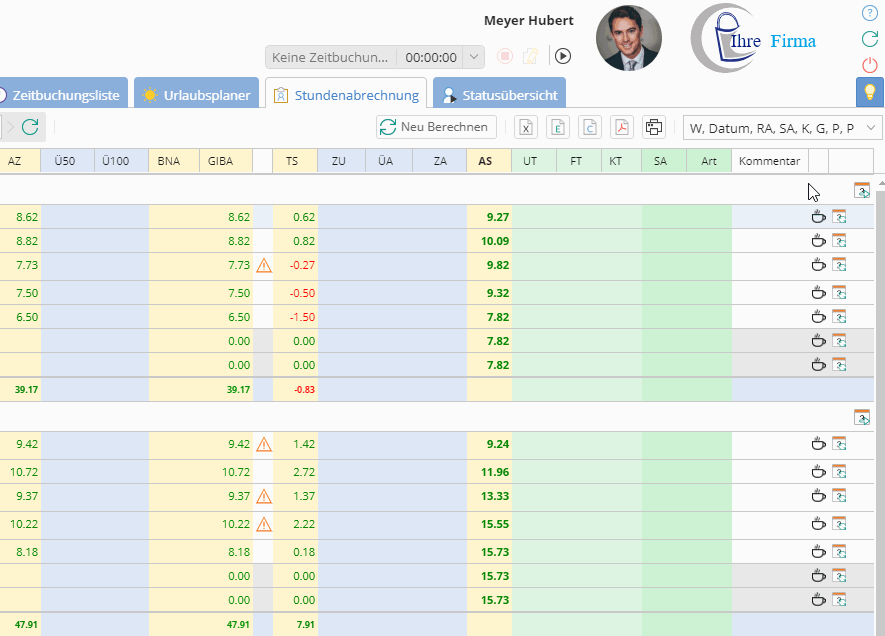Click the Excel export icon marked X
The width and height of the screenshot is (885, 636).
pos(526,127)
